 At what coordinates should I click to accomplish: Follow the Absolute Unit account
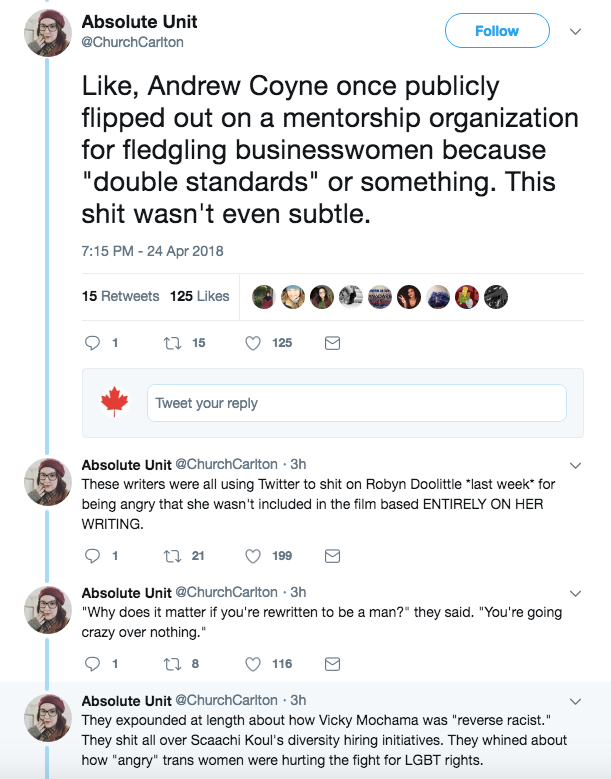[496, 31]
